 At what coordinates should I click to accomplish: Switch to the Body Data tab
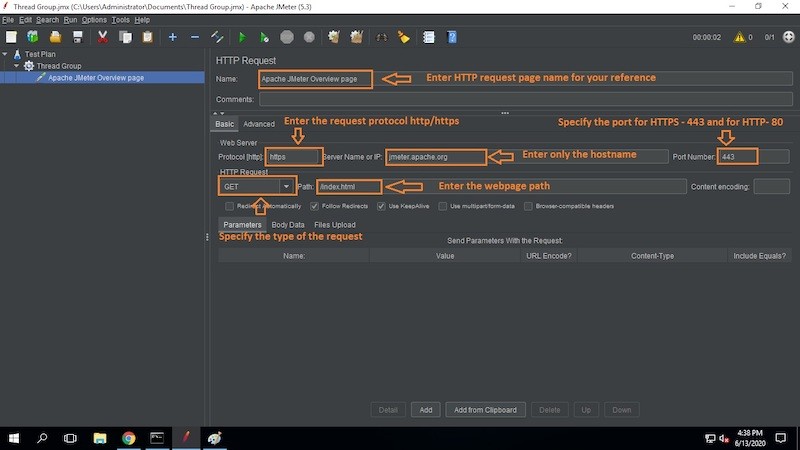click(x=288, y=224)
